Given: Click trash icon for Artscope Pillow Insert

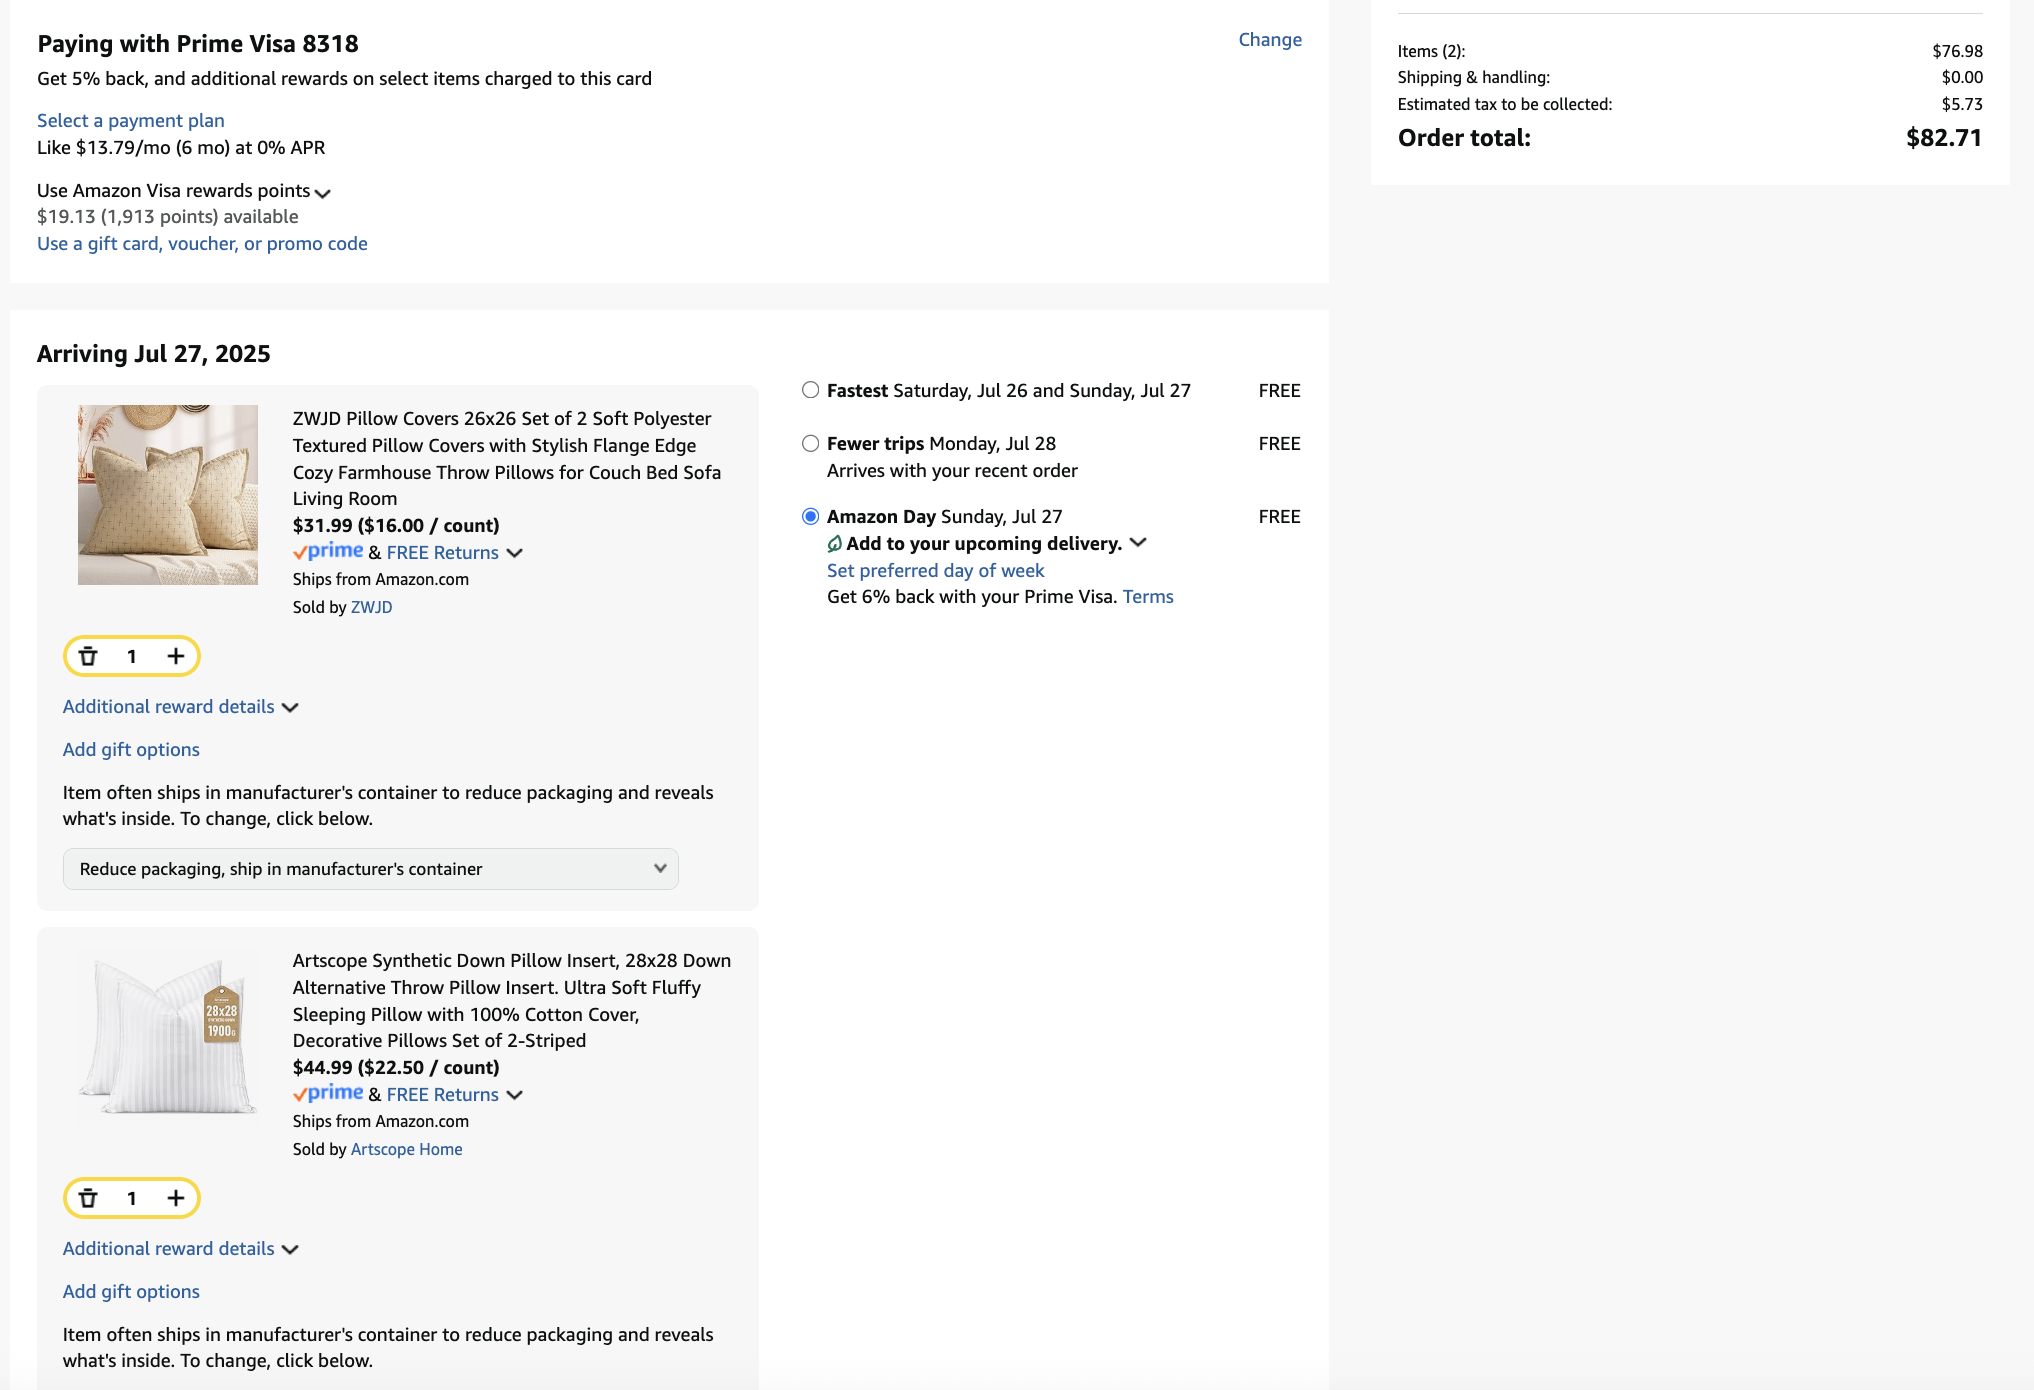Looking at the screenshot, I should [x=88, y=1198].
